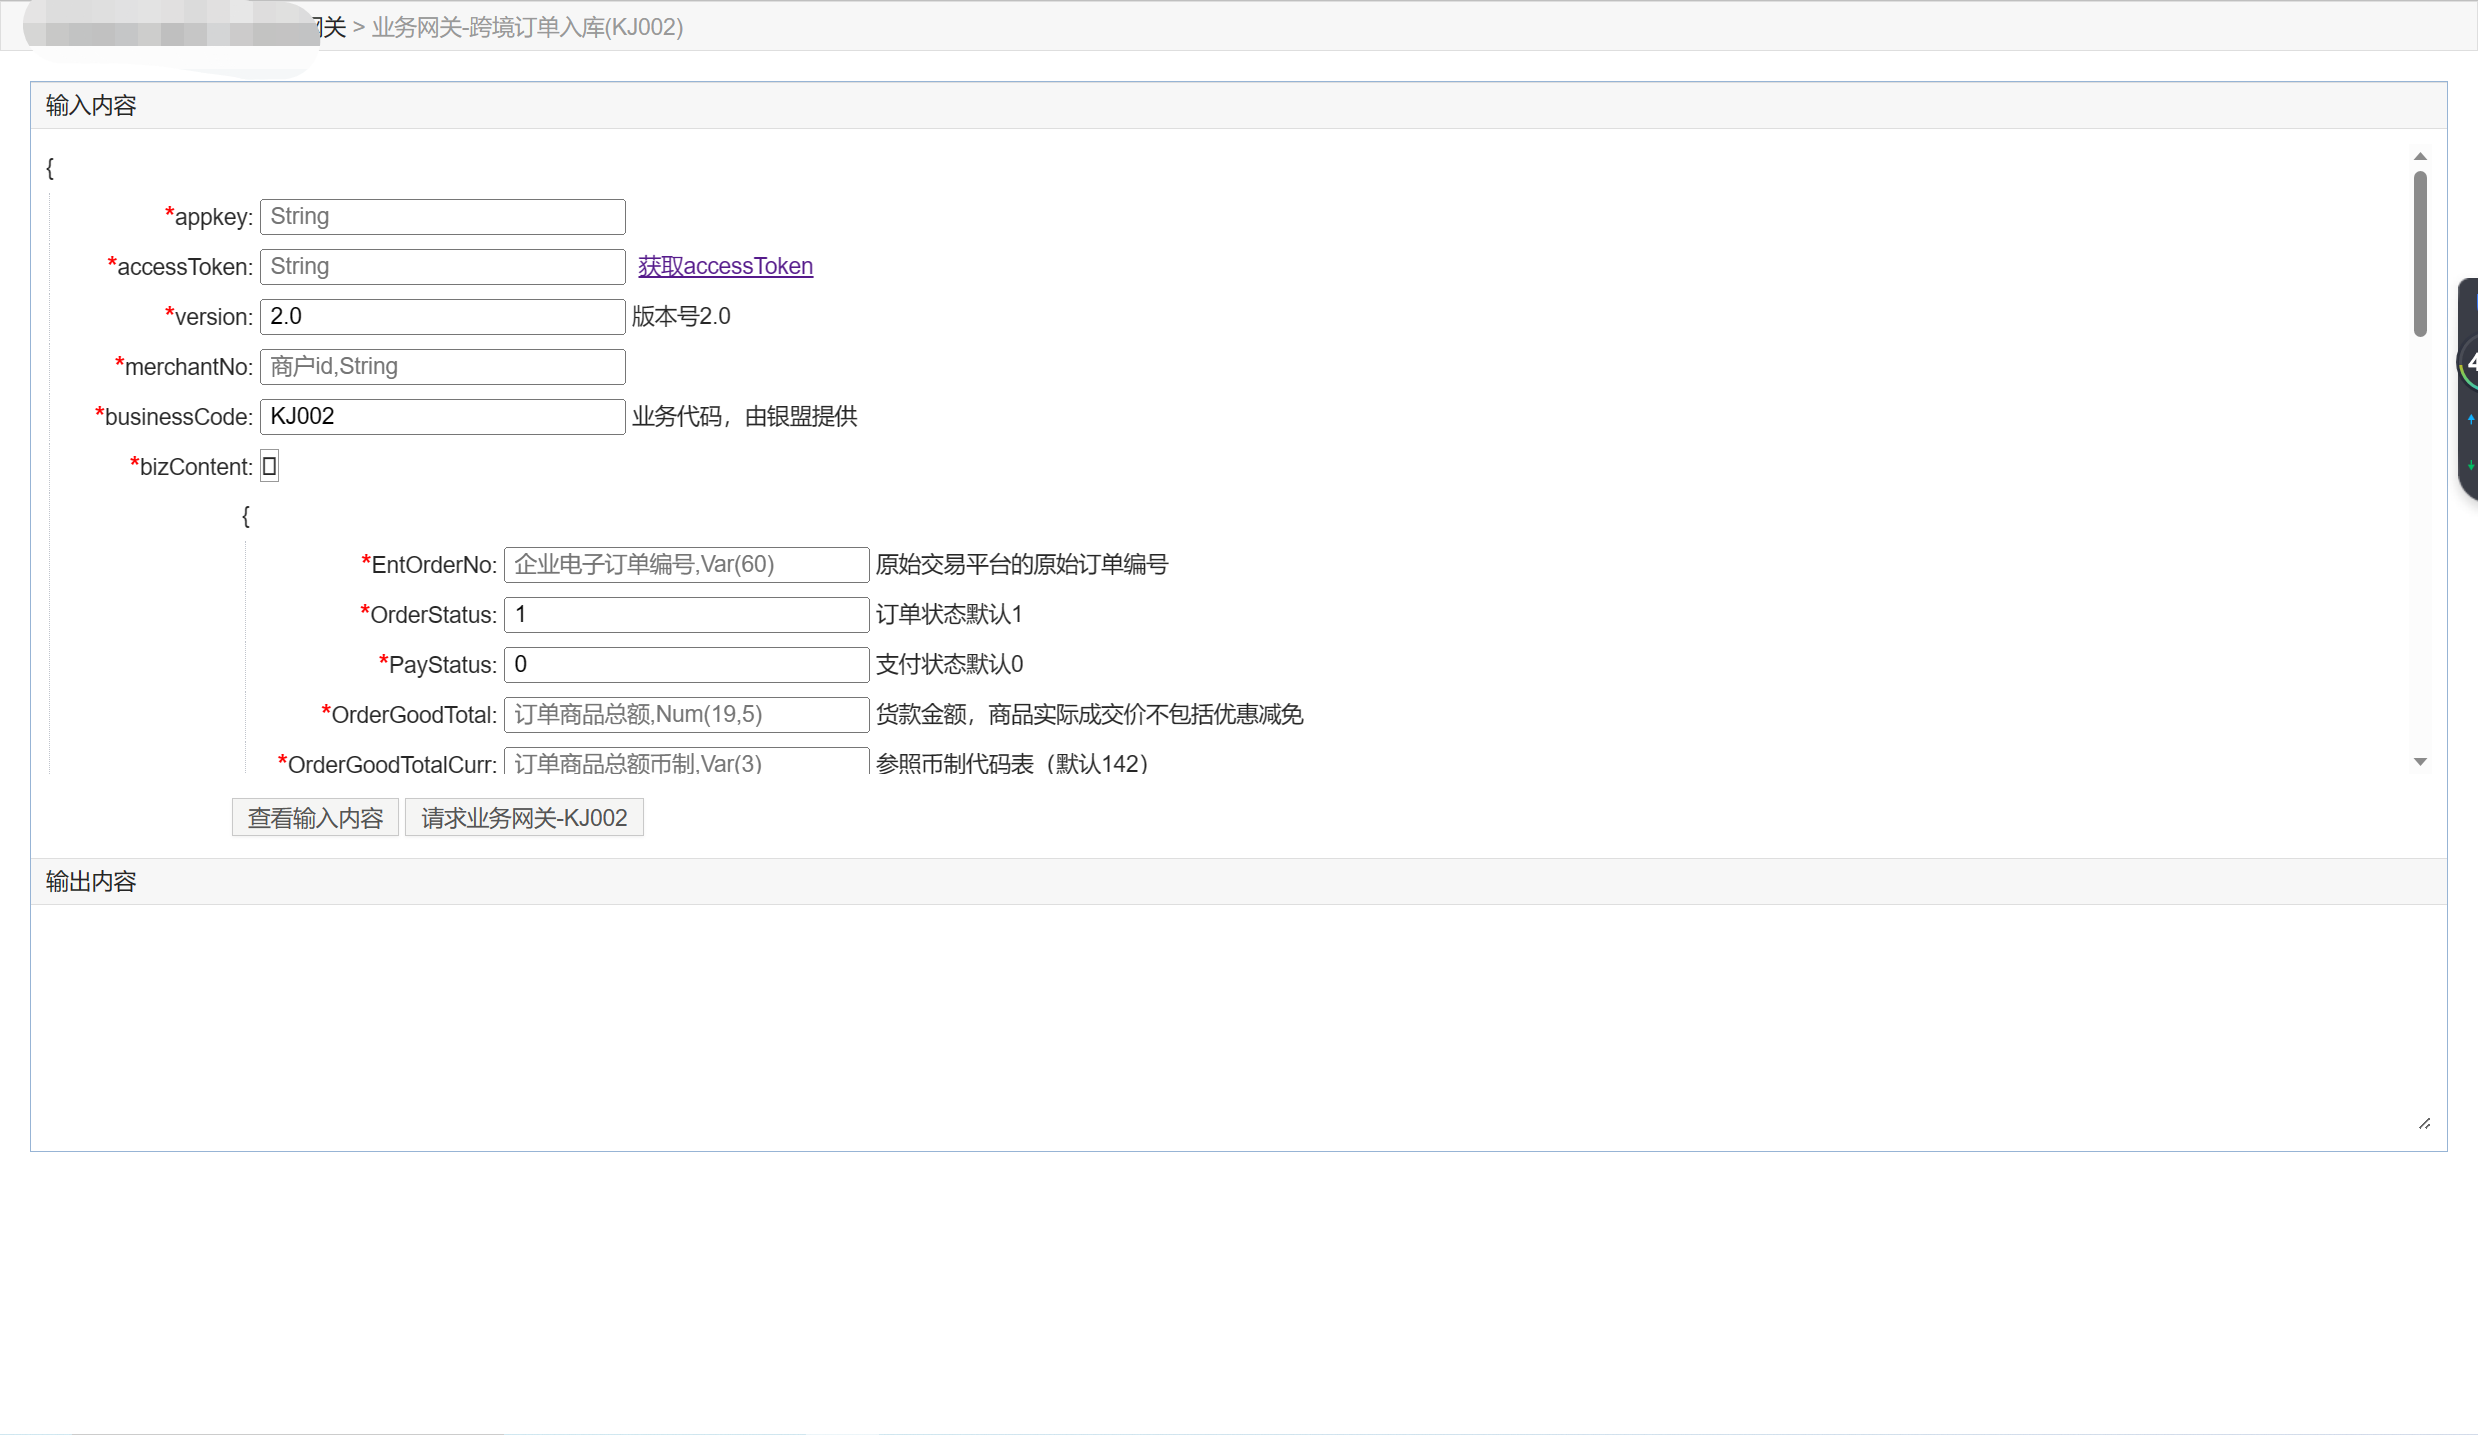Screen dimensions: 2478x1435
Task: Click the 订单状态默认1 hint
Action: pos(949,614)
